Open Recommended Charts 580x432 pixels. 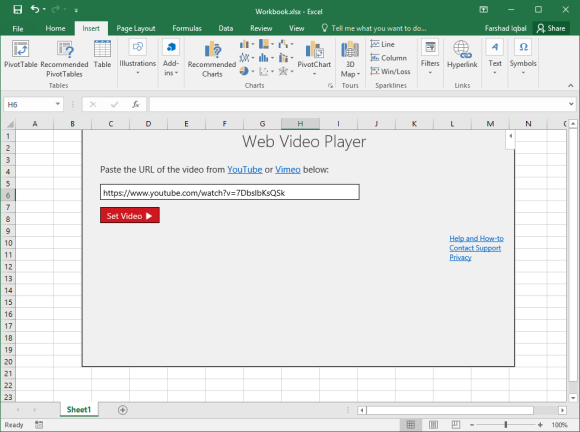coord(212,59)
